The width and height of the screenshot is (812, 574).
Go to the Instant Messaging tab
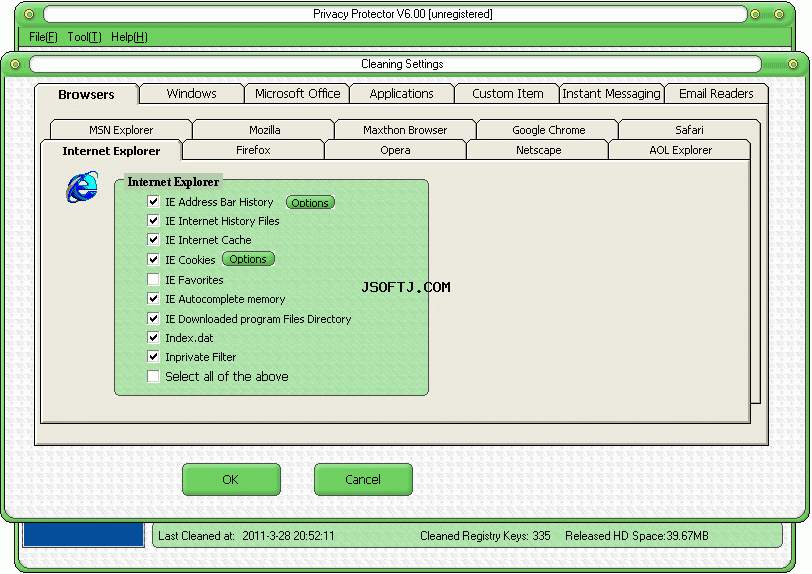click(612, 94)
